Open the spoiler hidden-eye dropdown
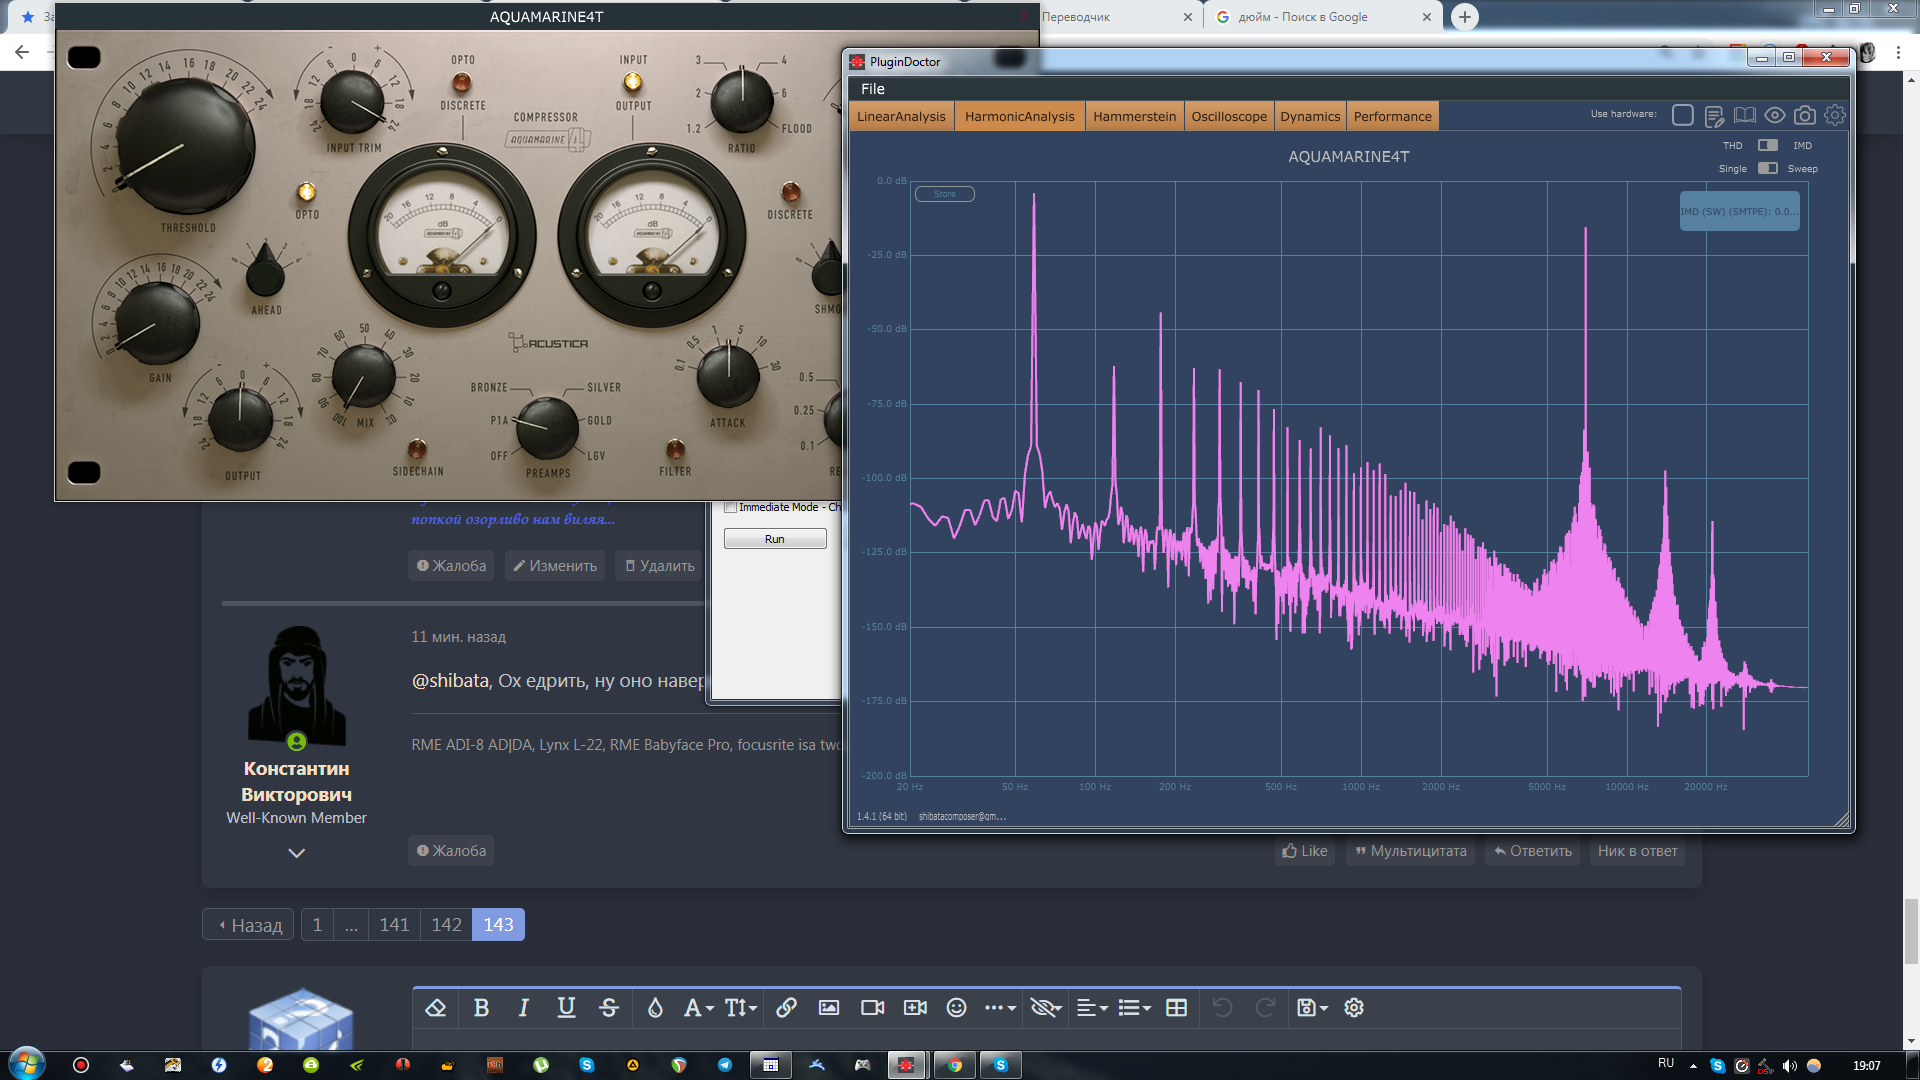Viewport: 1920px width, 1080px height. tap(1046, 1007)
